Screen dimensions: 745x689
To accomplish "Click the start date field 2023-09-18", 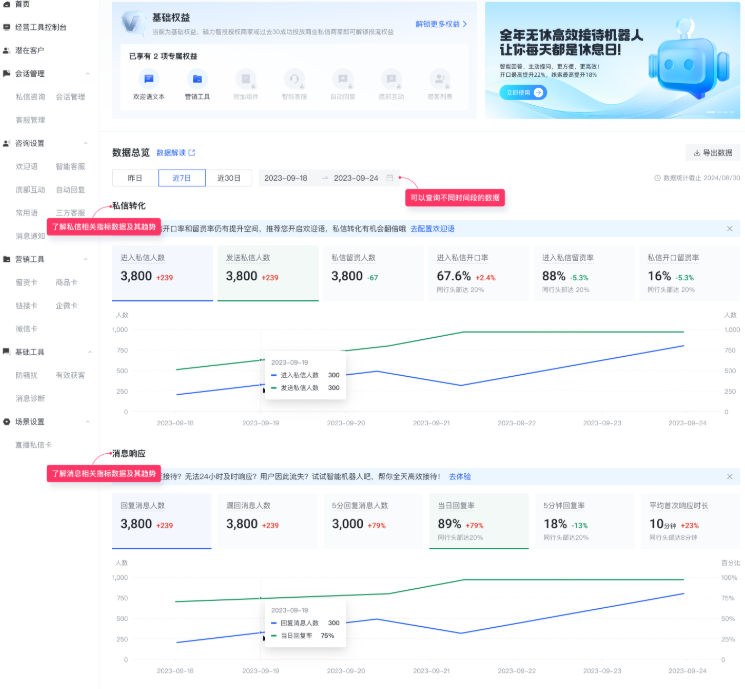I will coord(286,178).
